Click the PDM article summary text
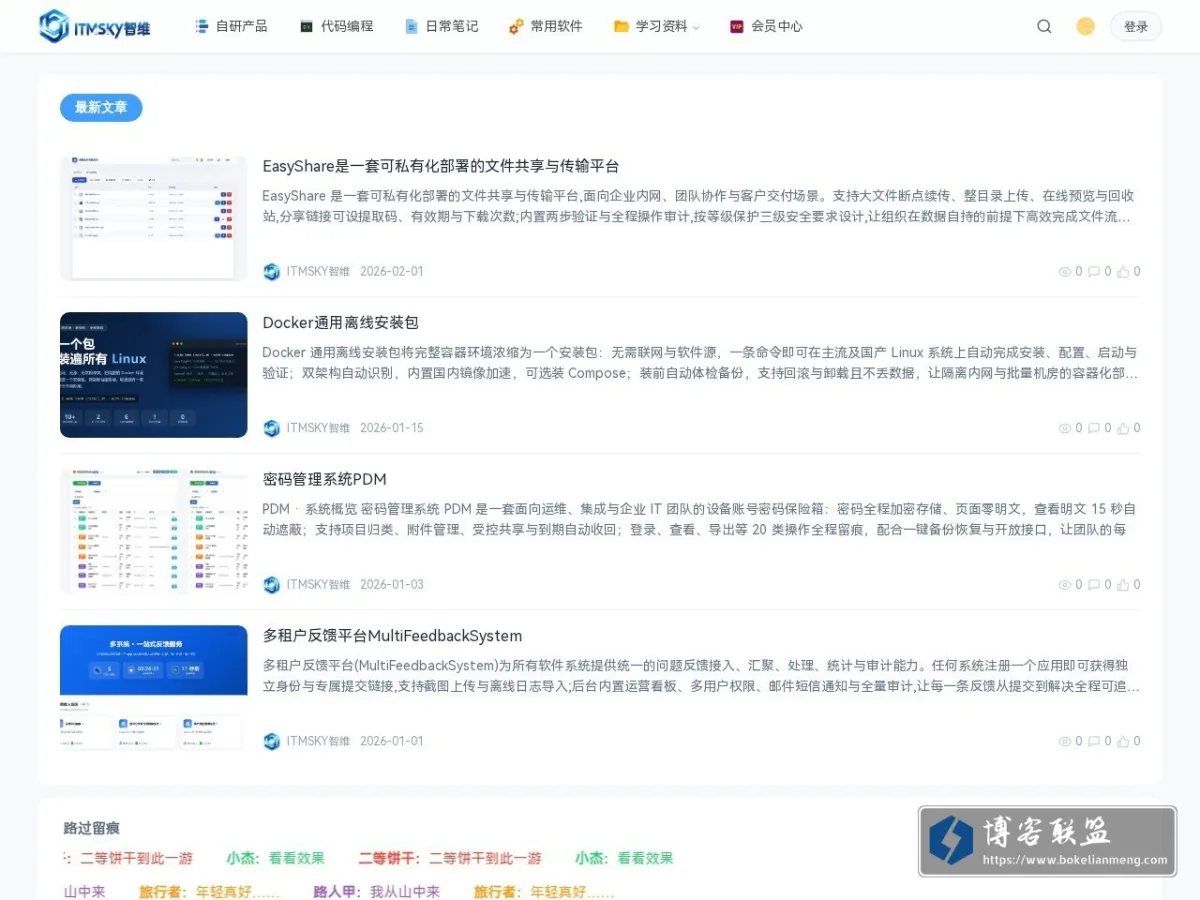This screenshot has height=900, width=1200. [x=699, y=519]
